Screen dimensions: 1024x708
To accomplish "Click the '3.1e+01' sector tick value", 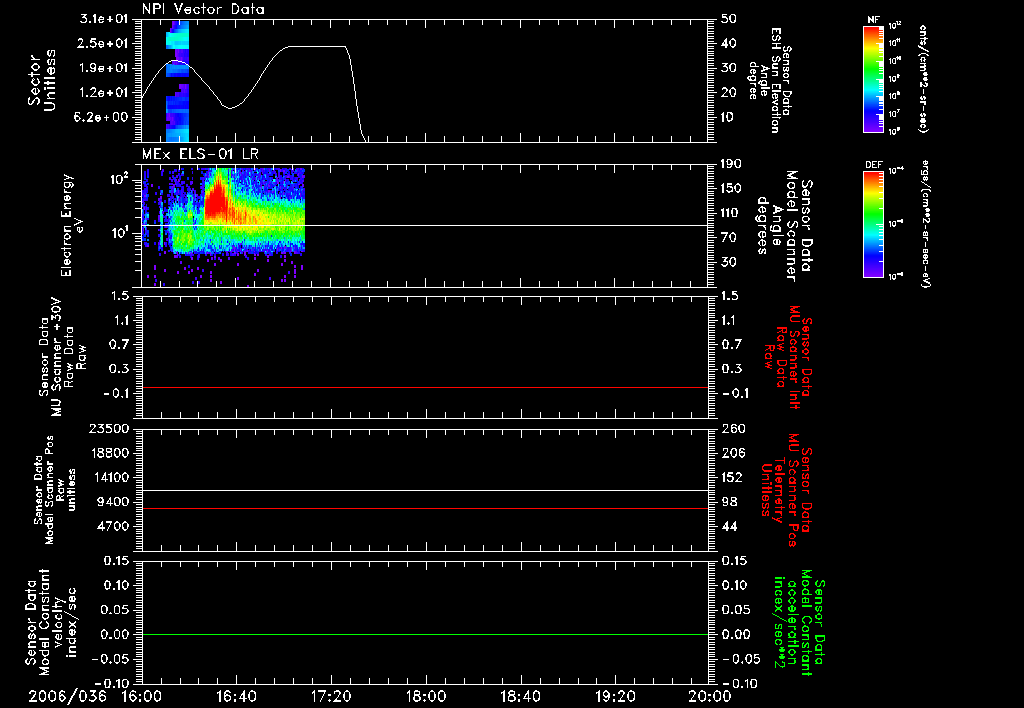I will pos(103,19).
